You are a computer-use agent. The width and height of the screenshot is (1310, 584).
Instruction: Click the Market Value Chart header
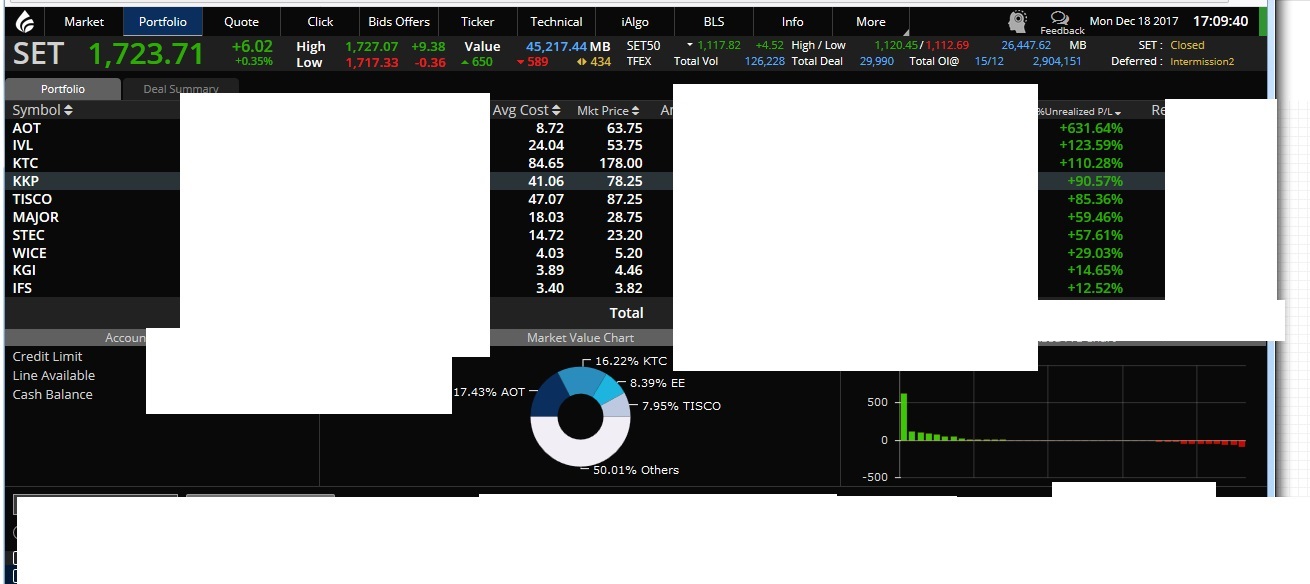(x=580, y=338)
